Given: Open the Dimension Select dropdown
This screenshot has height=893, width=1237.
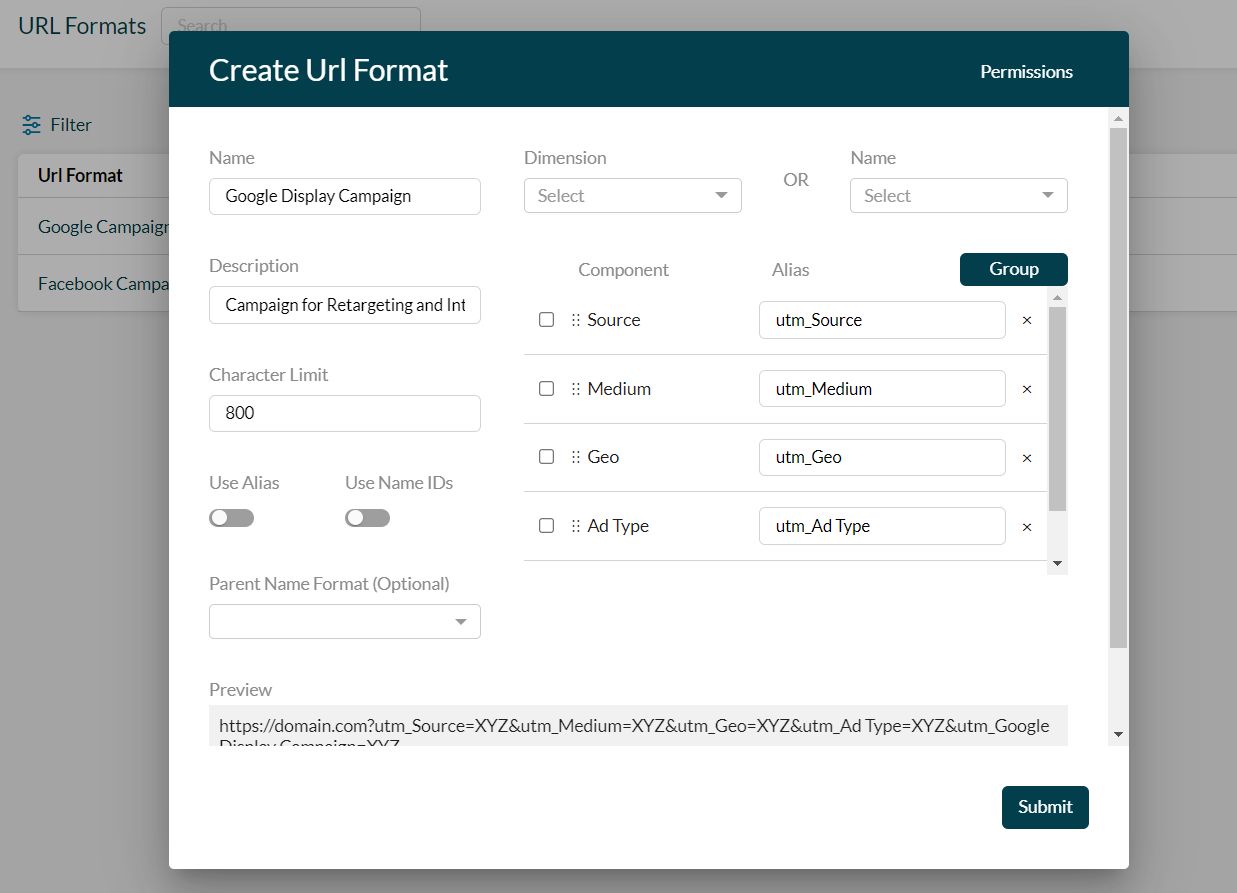Looking at the screenshot, I should pos(632,195).
